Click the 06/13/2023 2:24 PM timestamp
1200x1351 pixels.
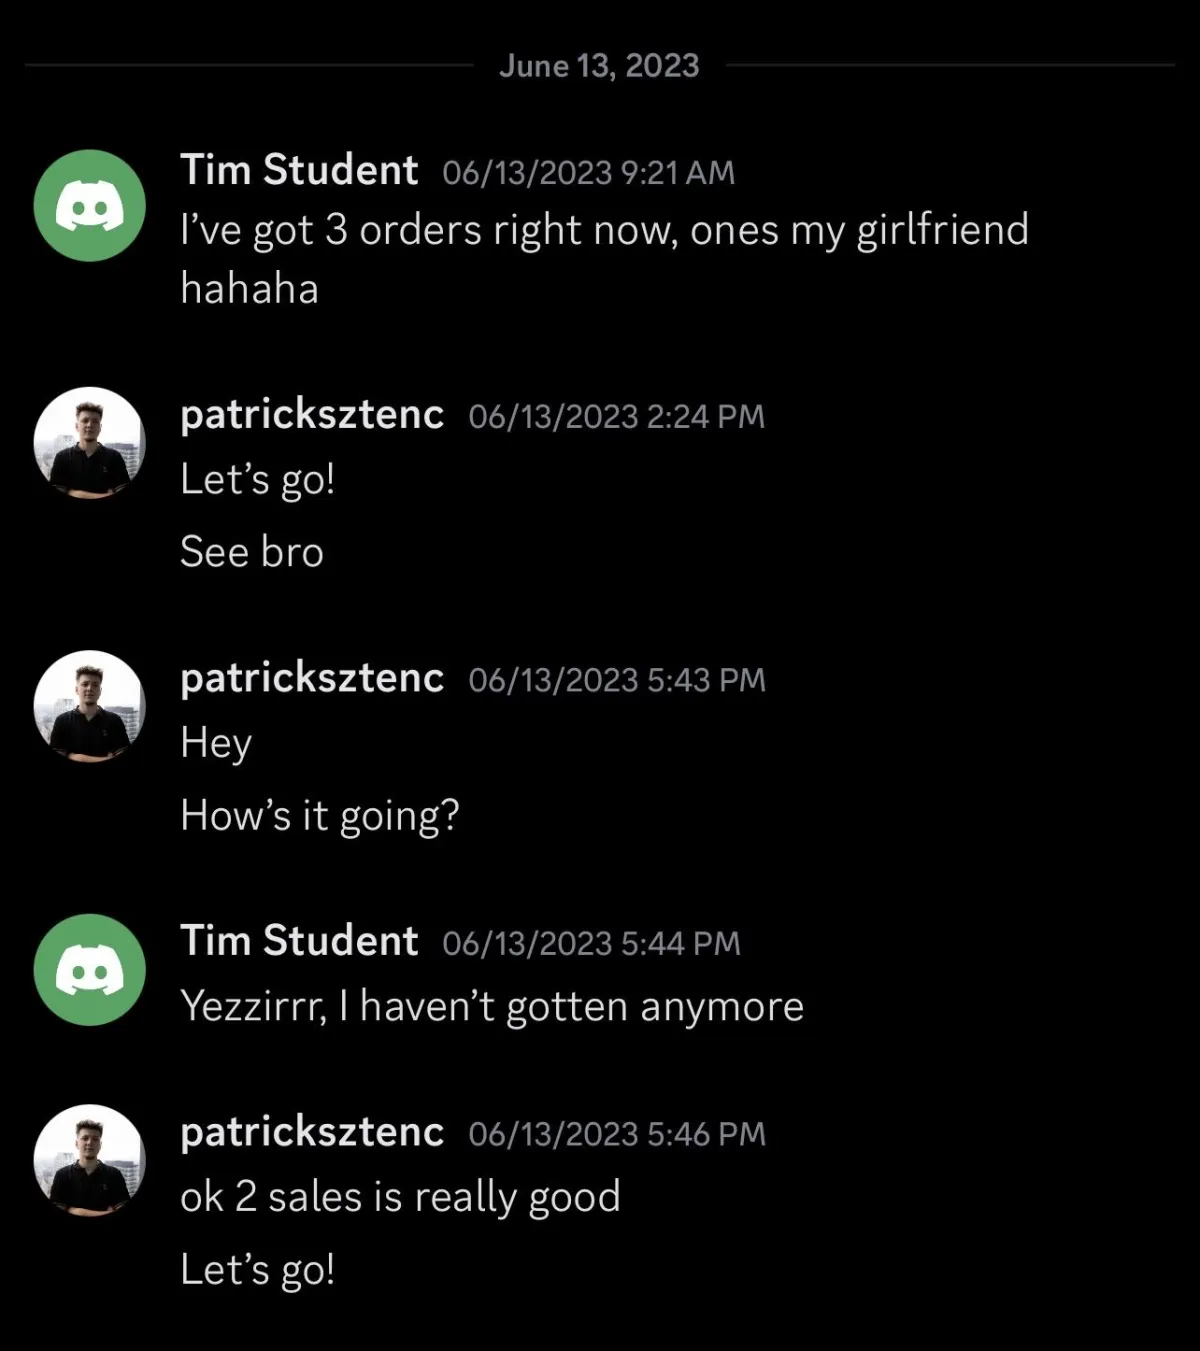[x=616, y=416]
